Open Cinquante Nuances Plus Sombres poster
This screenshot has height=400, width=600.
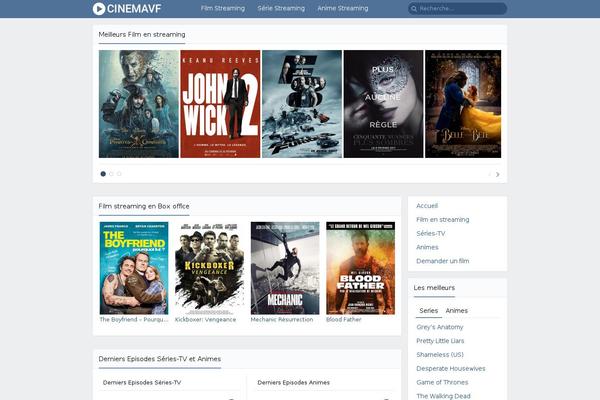tap(383, 104)
